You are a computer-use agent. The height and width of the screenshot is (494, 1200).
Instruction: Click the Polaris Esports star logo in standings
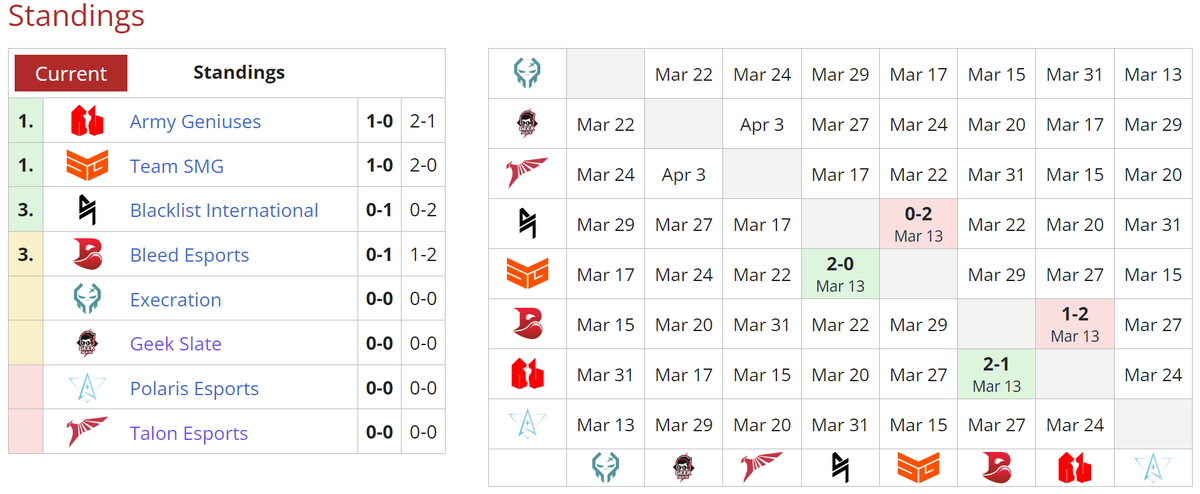[x=87, y=388]
